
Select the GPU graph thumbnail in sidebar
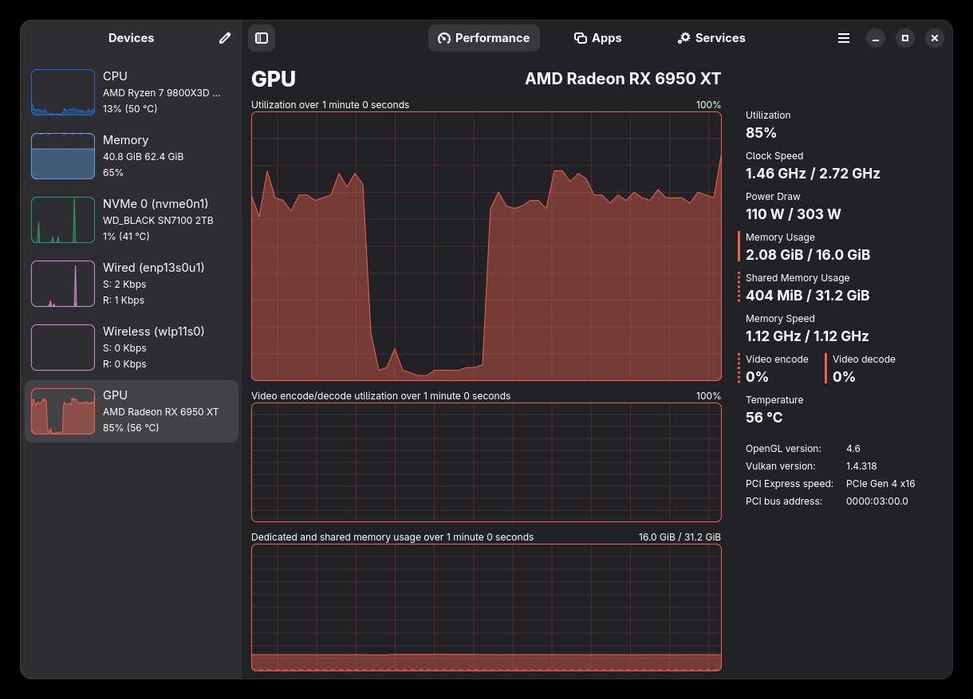tap(63, 412)
